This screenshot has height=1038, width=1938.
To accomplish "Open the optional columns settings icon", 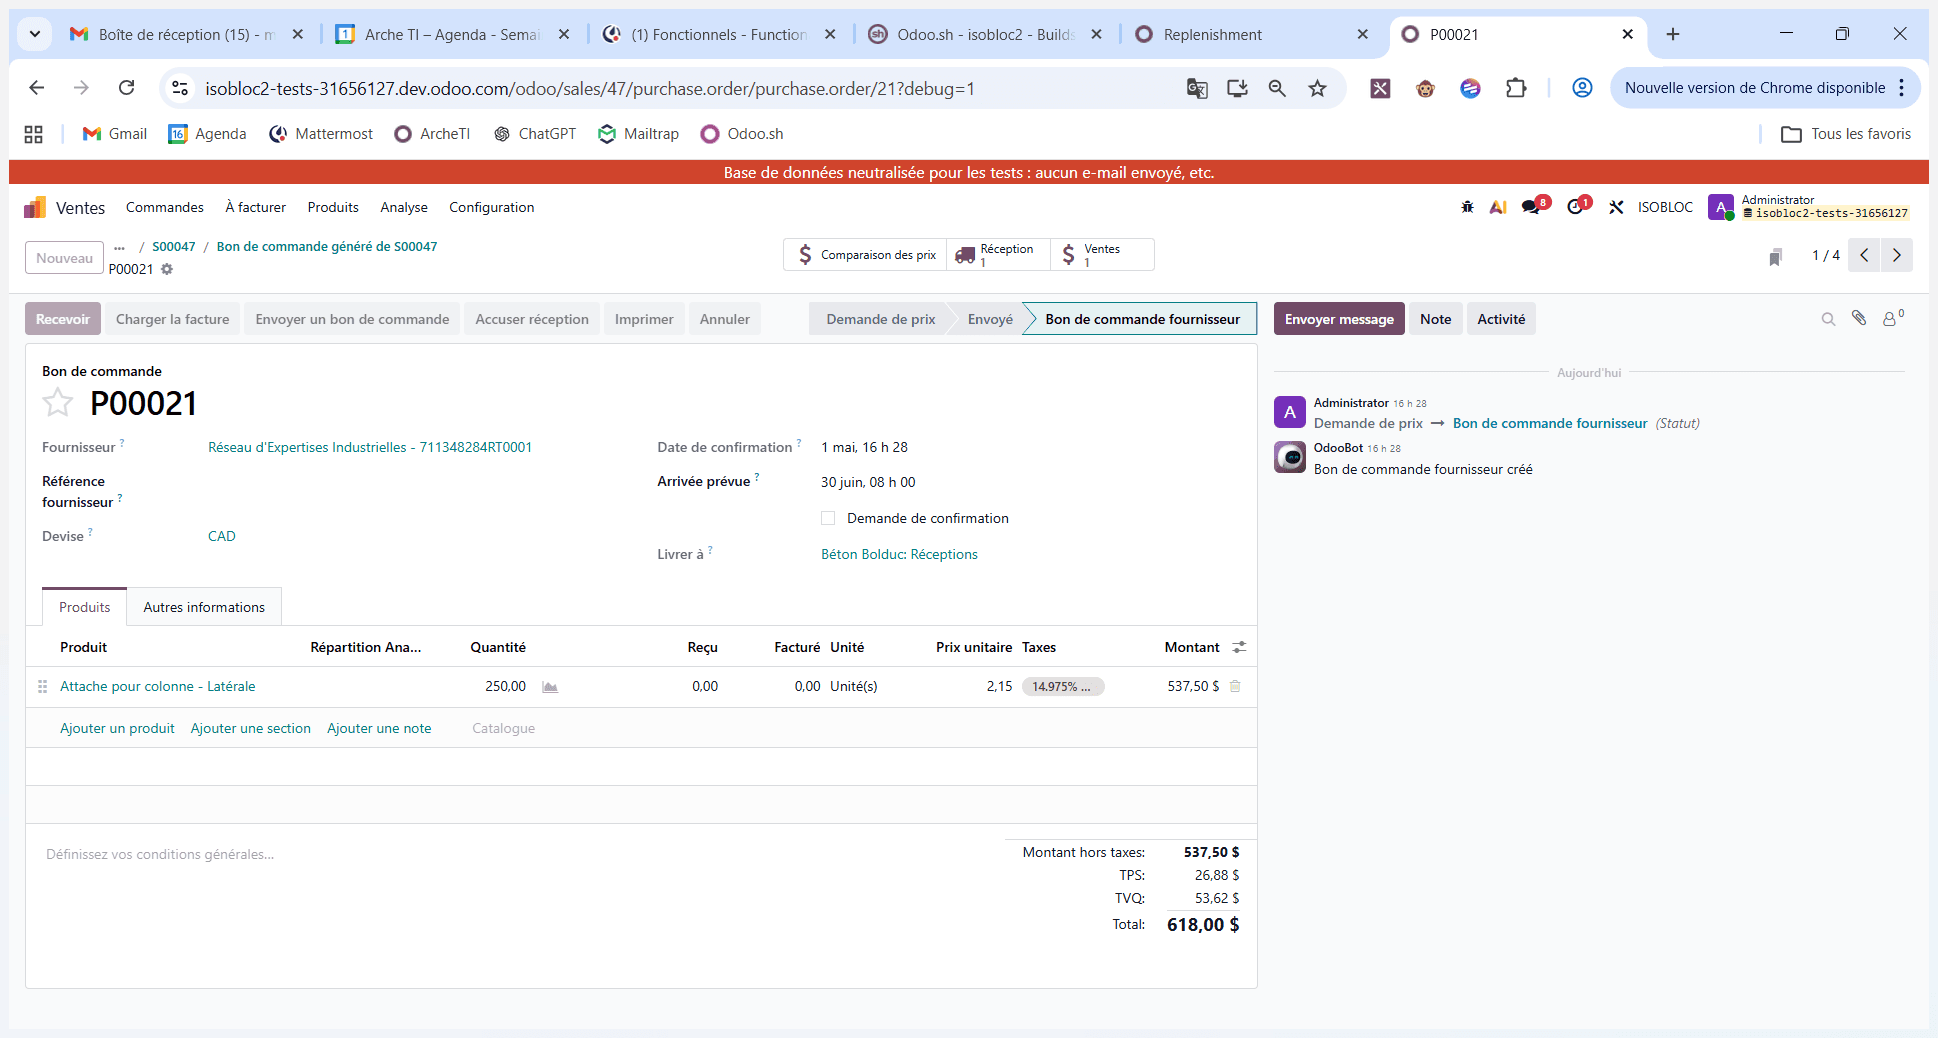I will (x=1239, y=647).
